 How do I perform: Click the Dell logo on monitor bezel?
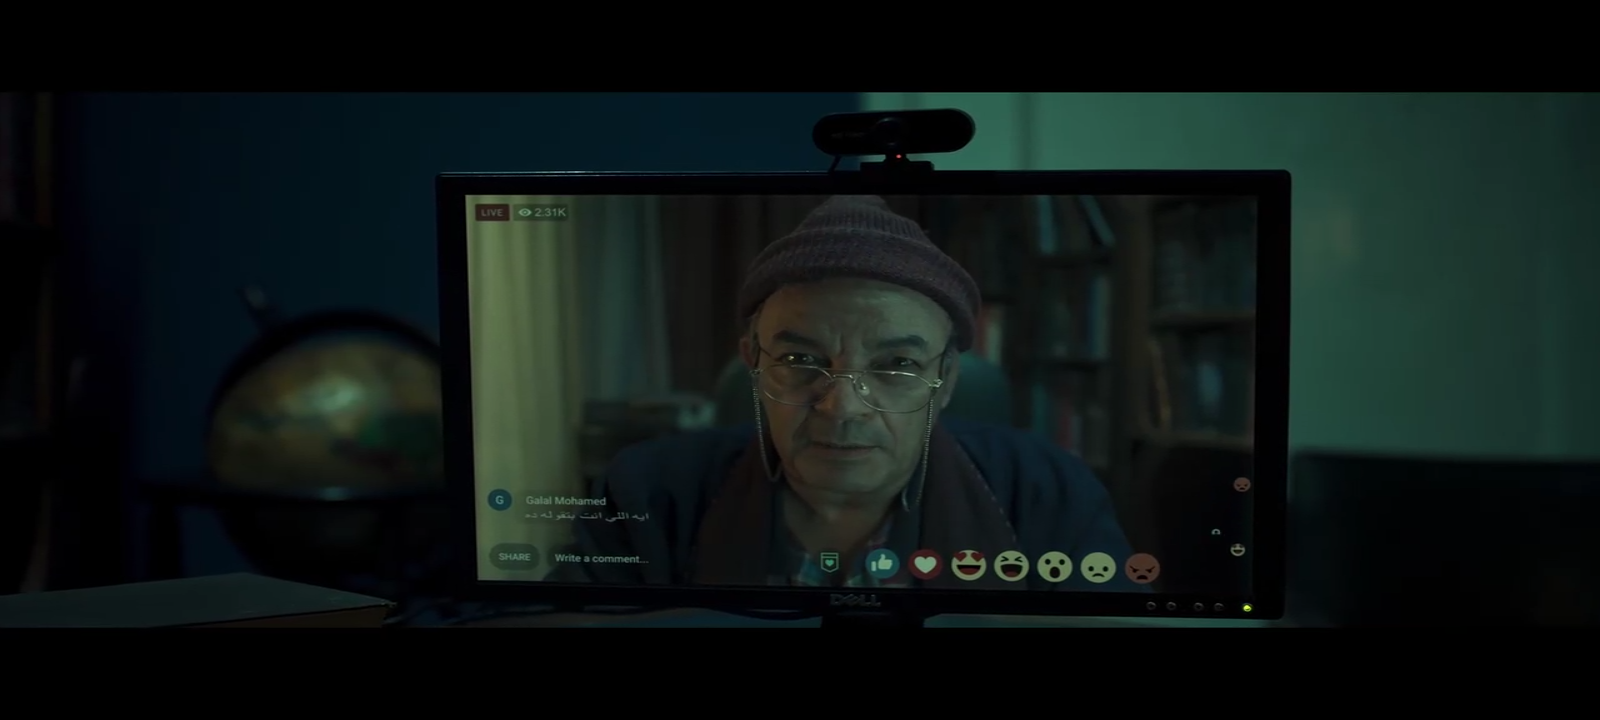pos(856,600)
